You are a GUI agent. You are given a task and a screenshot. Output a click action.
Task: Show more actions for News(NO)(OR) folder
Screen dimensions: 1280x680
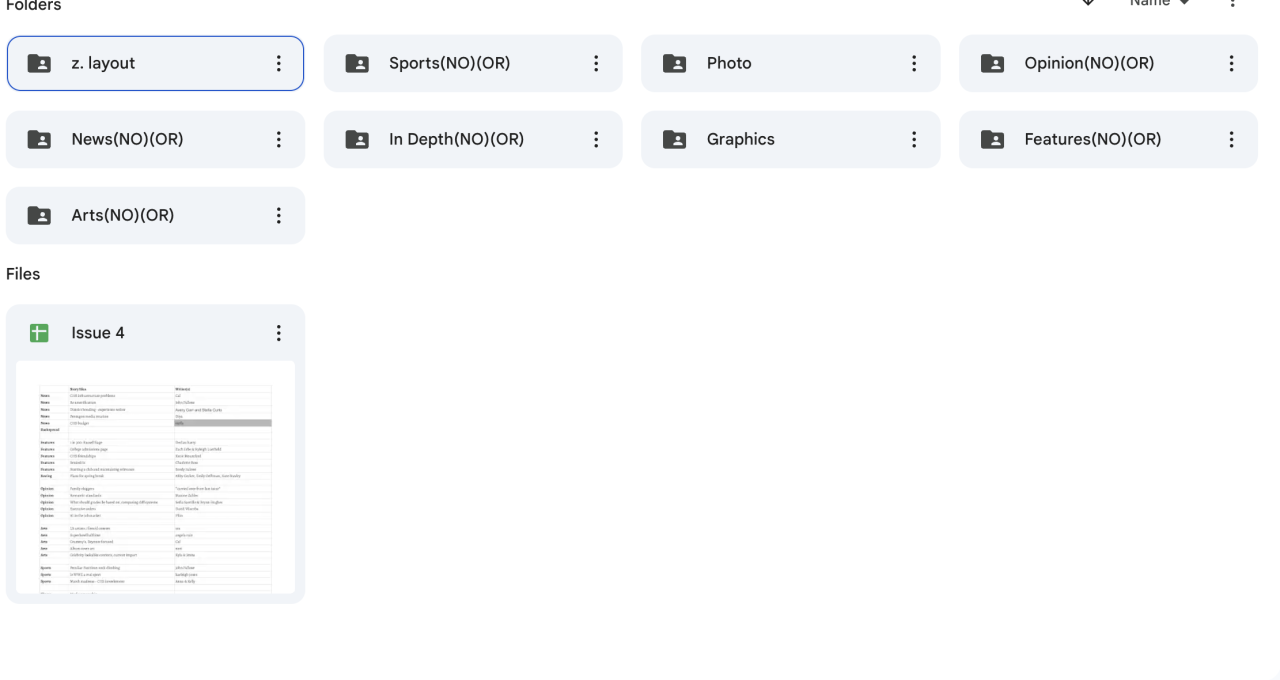click(x=278, y=140)
